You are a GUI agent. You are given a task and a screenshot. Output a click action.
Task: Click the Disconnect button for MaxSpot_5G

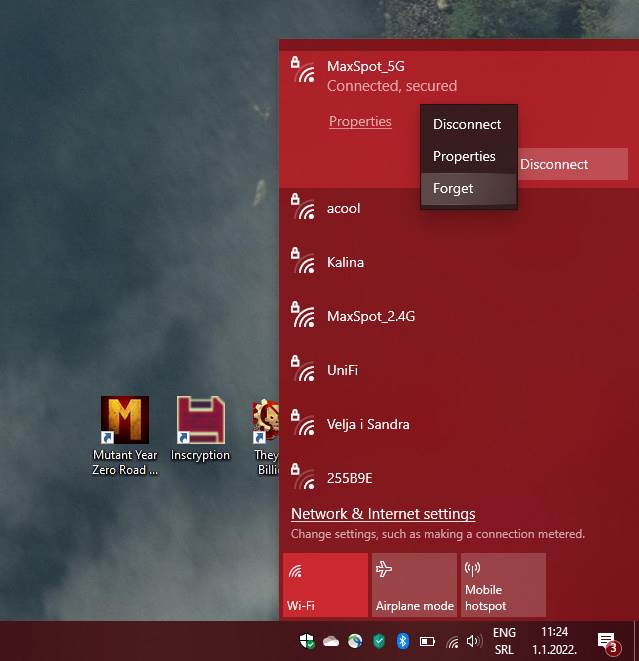pyautogui.click(x=572, y=164)
